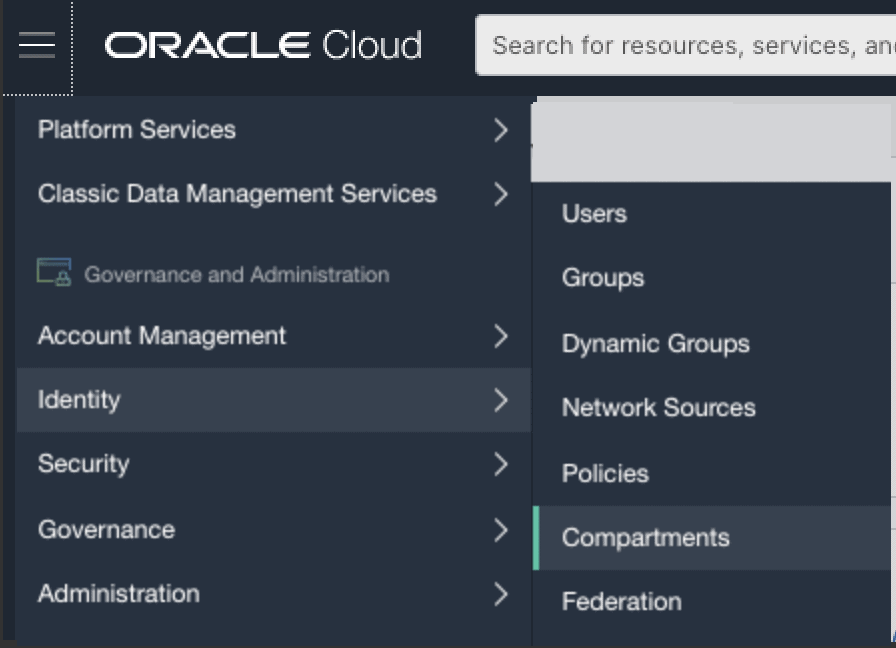
Task: Open the Groups submenu item
Action: coord(602,278)
